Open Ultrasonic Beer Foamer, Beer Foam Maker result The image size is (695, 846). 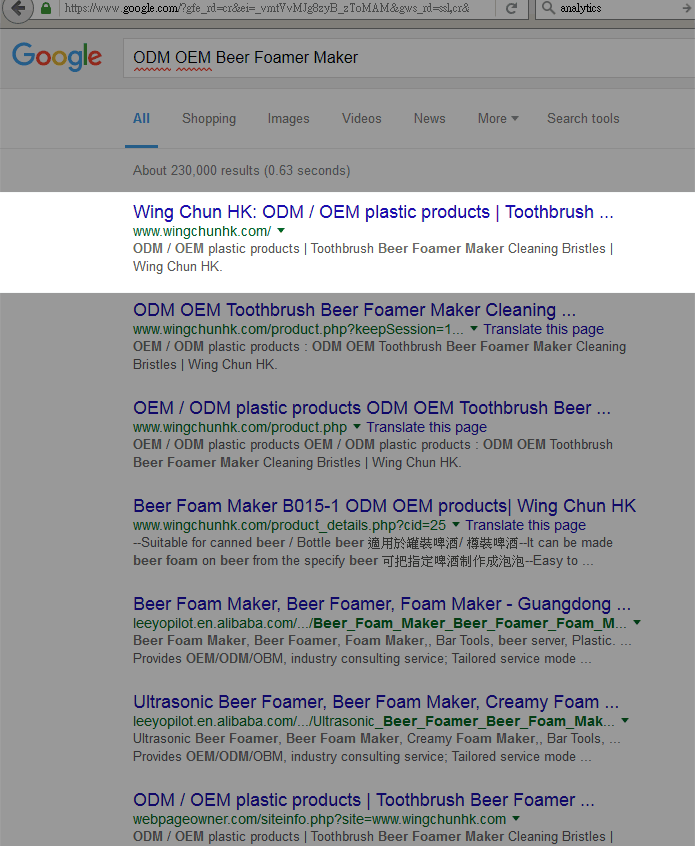coord(376,702)
